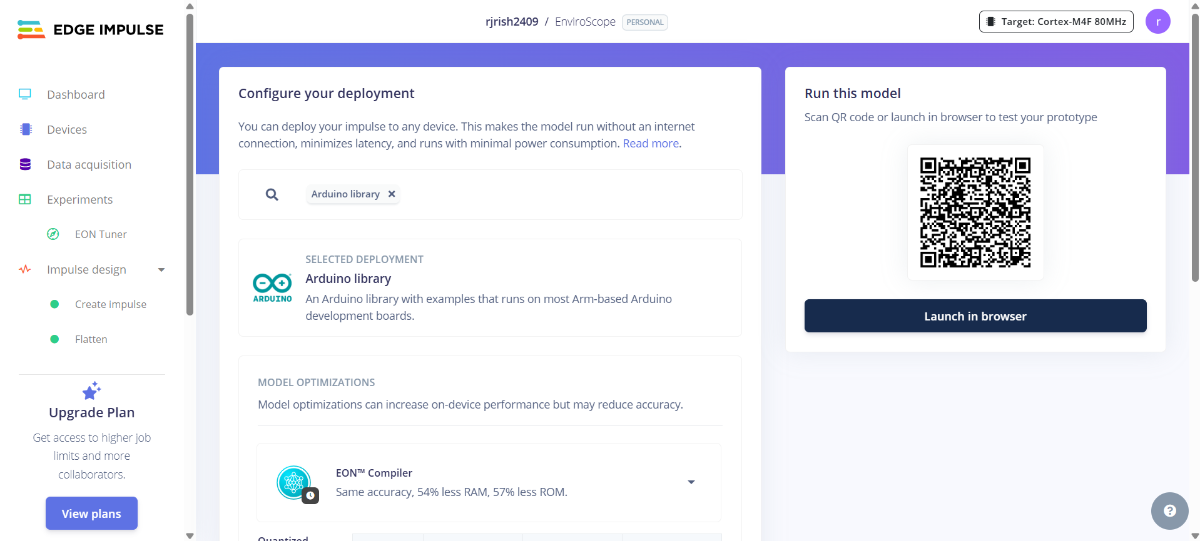Open Dashboard via its monitor icon
Viewport: 1200px width, 541px height.
pos(25,94)
